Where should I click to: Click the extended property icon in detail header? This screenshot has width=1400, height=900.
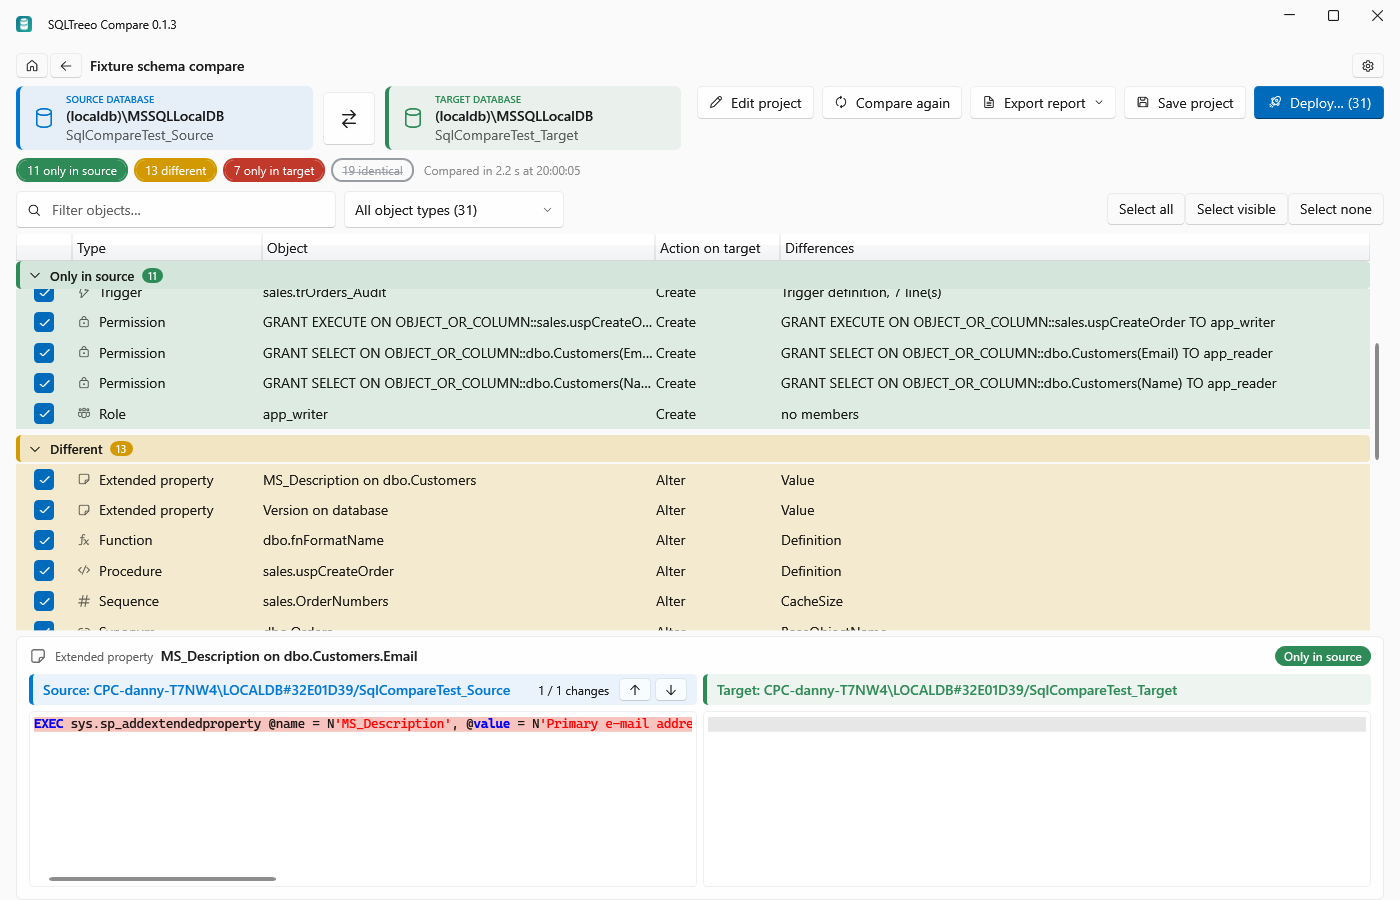38,656
